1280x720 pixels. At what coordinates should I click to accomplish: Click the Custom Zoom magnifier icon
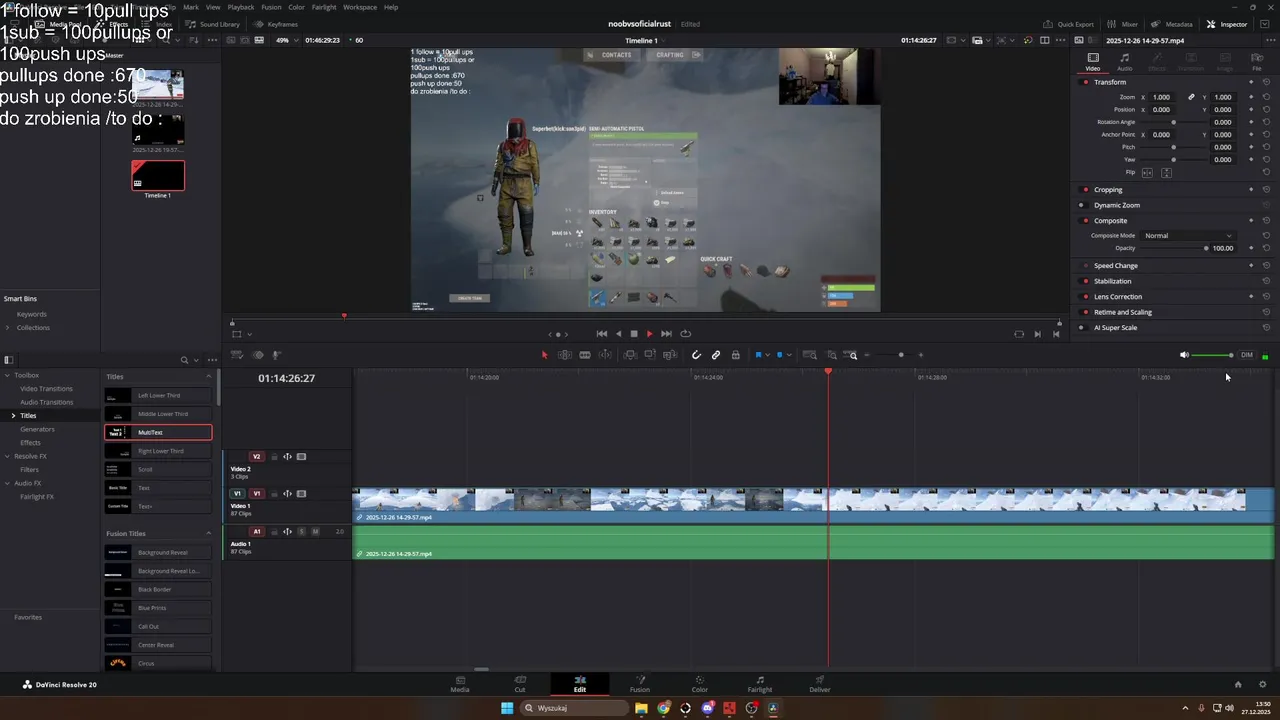pos(852,355)
